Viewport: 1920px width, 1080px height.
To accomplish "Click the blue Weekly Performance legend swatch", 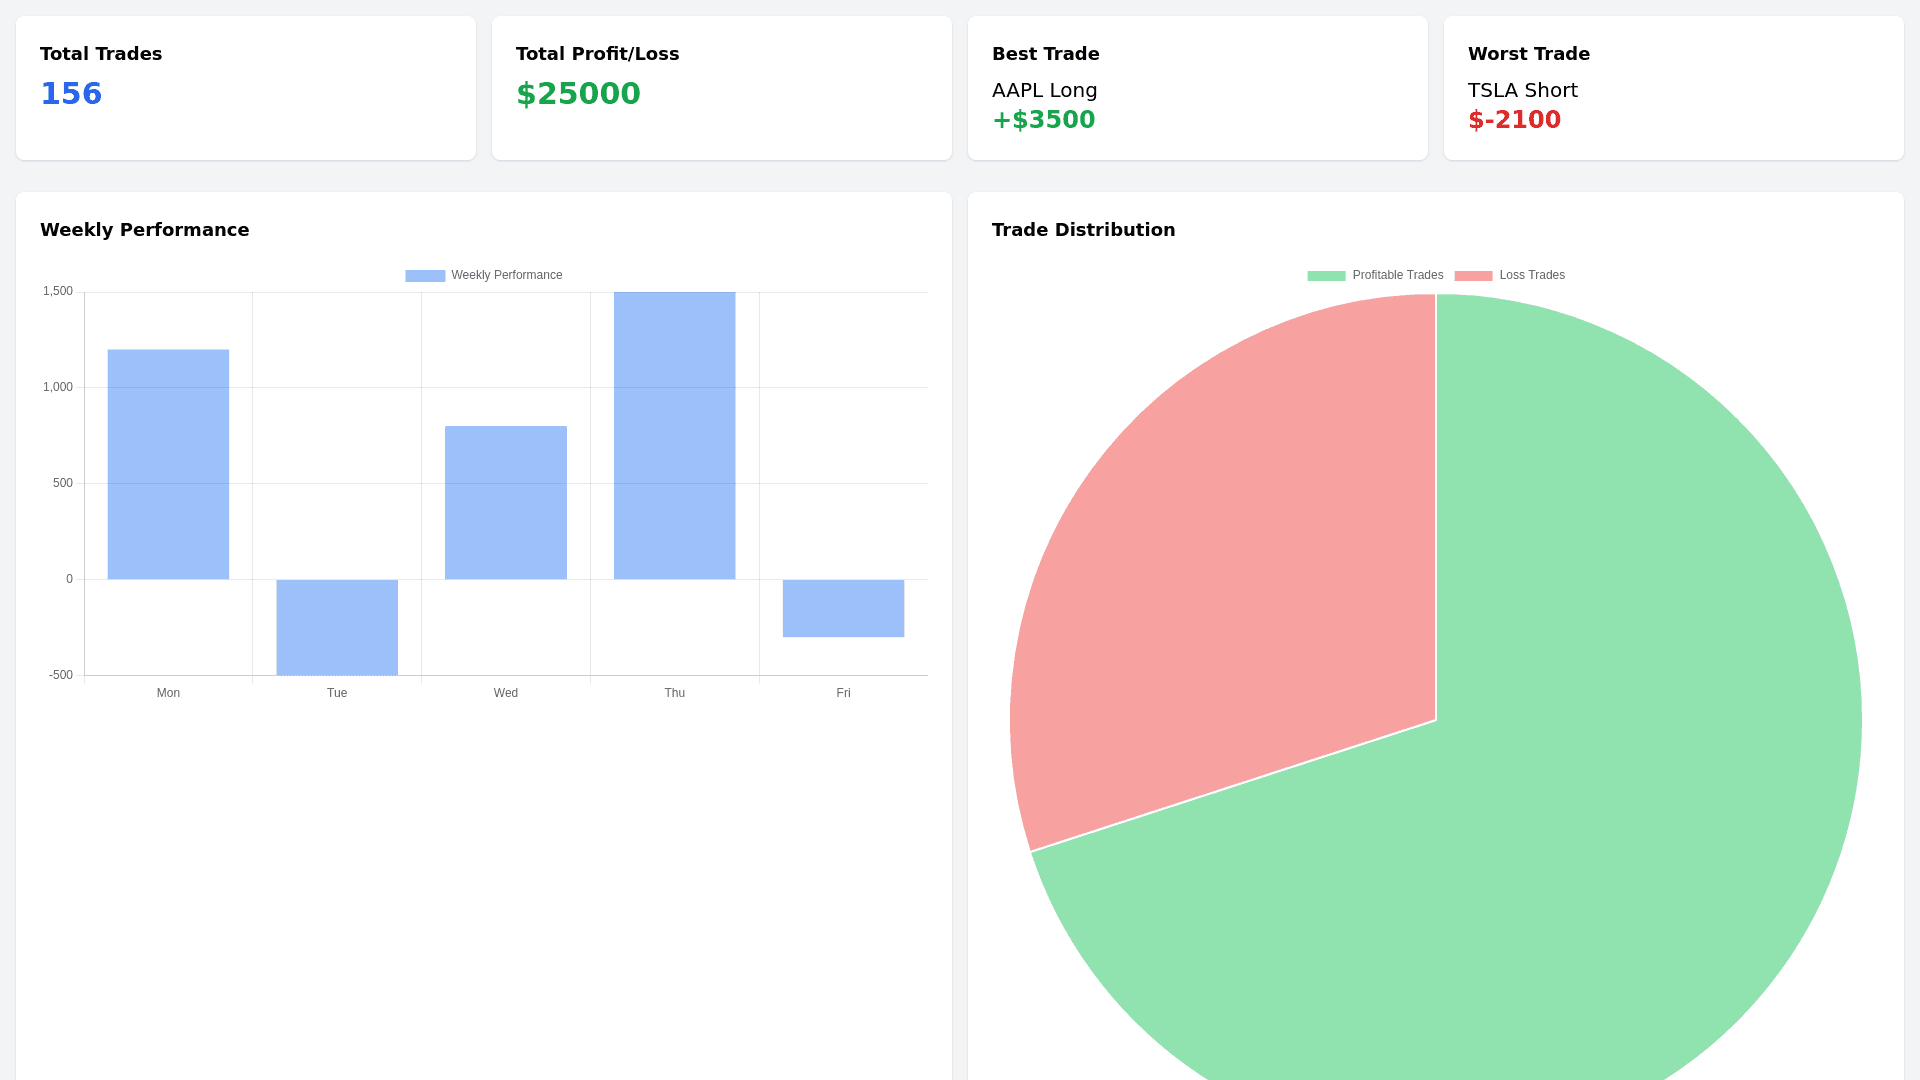I will click(x=425, y=276).
